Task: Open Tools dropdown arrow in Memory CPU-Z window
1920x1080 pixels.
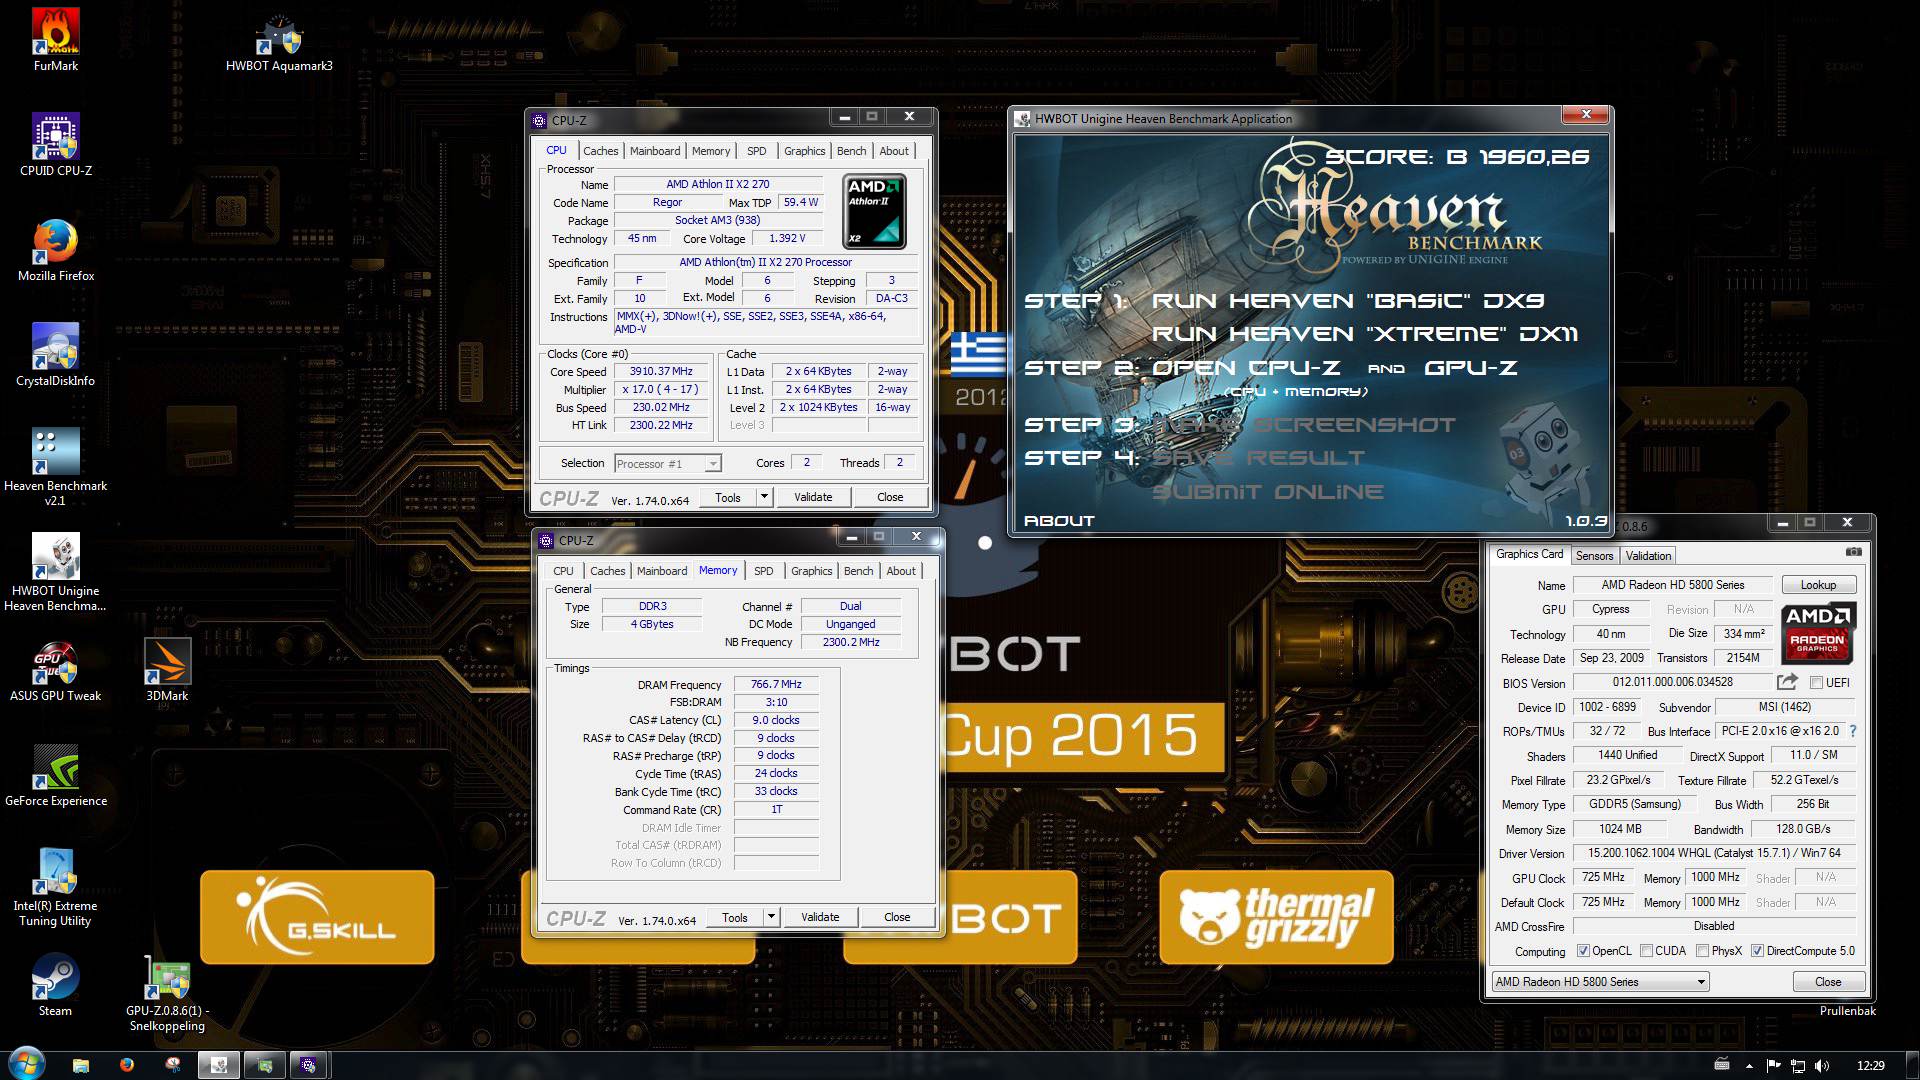Action: point(771,917)
